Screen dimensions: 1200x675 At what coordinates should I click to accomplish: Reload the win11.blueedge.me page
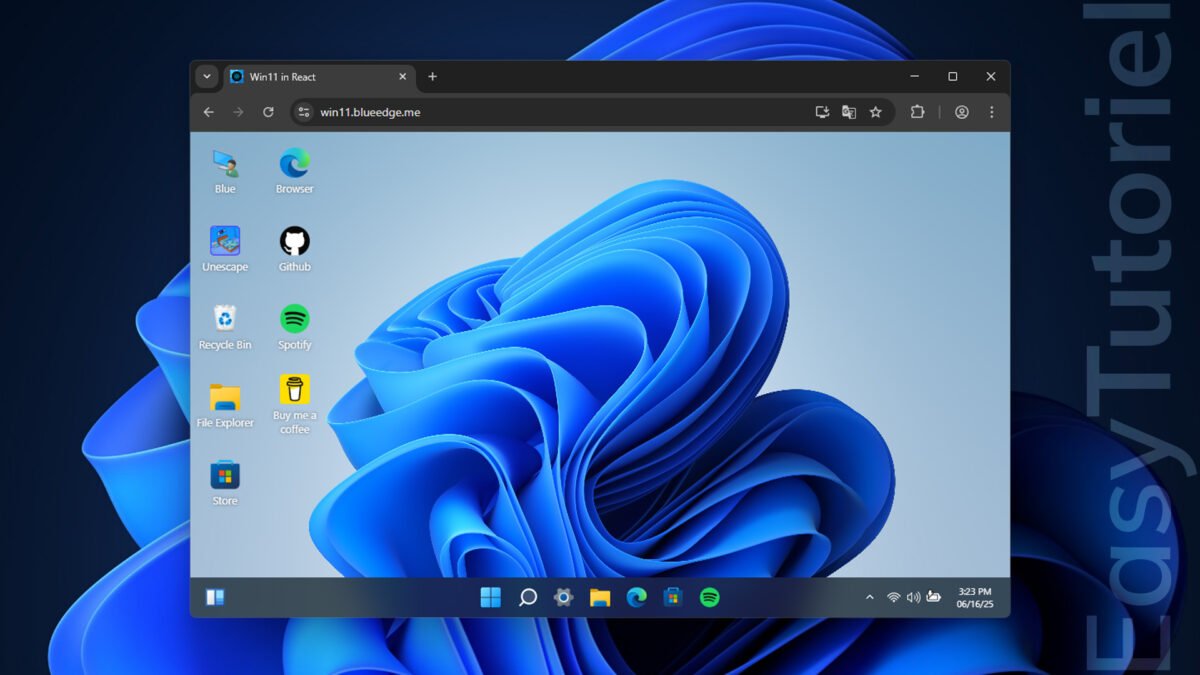pos(268,112)
